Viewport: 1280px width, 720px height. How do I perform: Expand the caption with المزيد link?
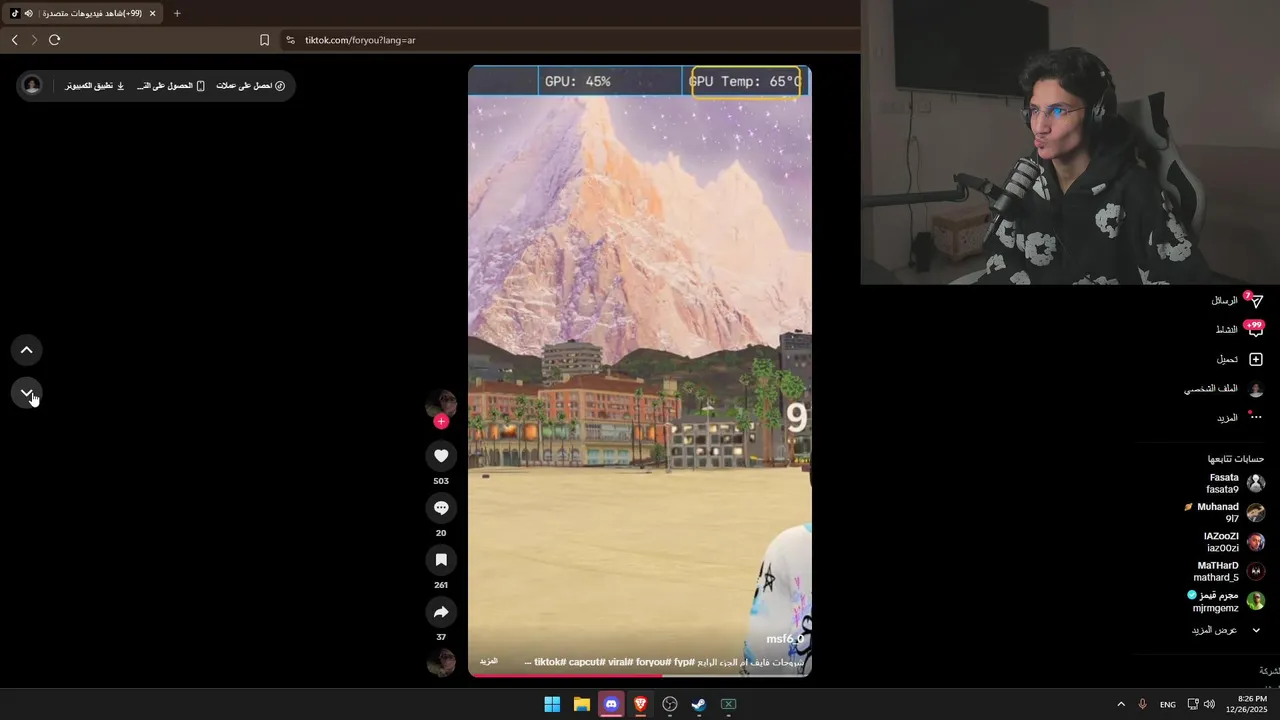[489, 661]
